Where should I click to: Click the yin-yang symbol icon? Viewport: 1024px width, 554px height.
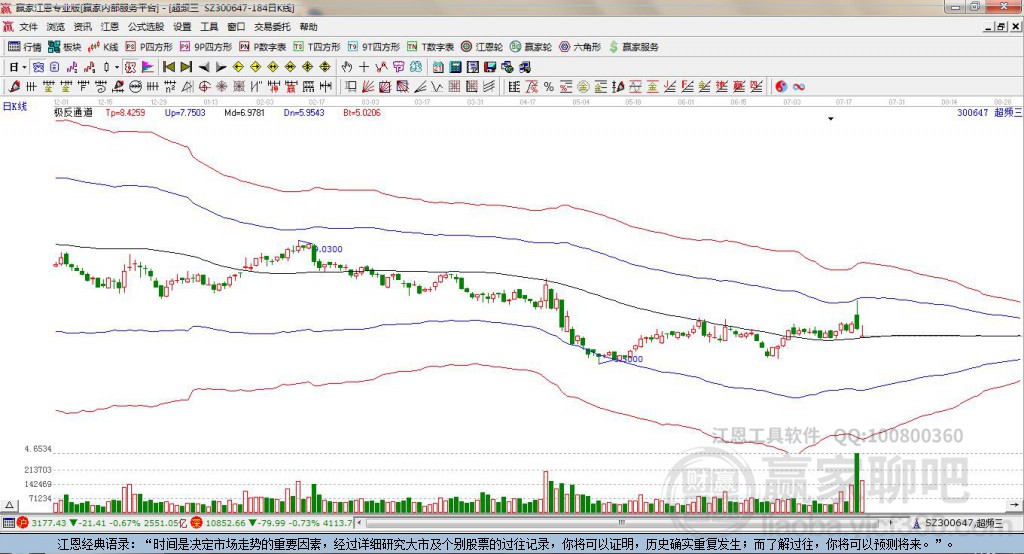[781, 86]
